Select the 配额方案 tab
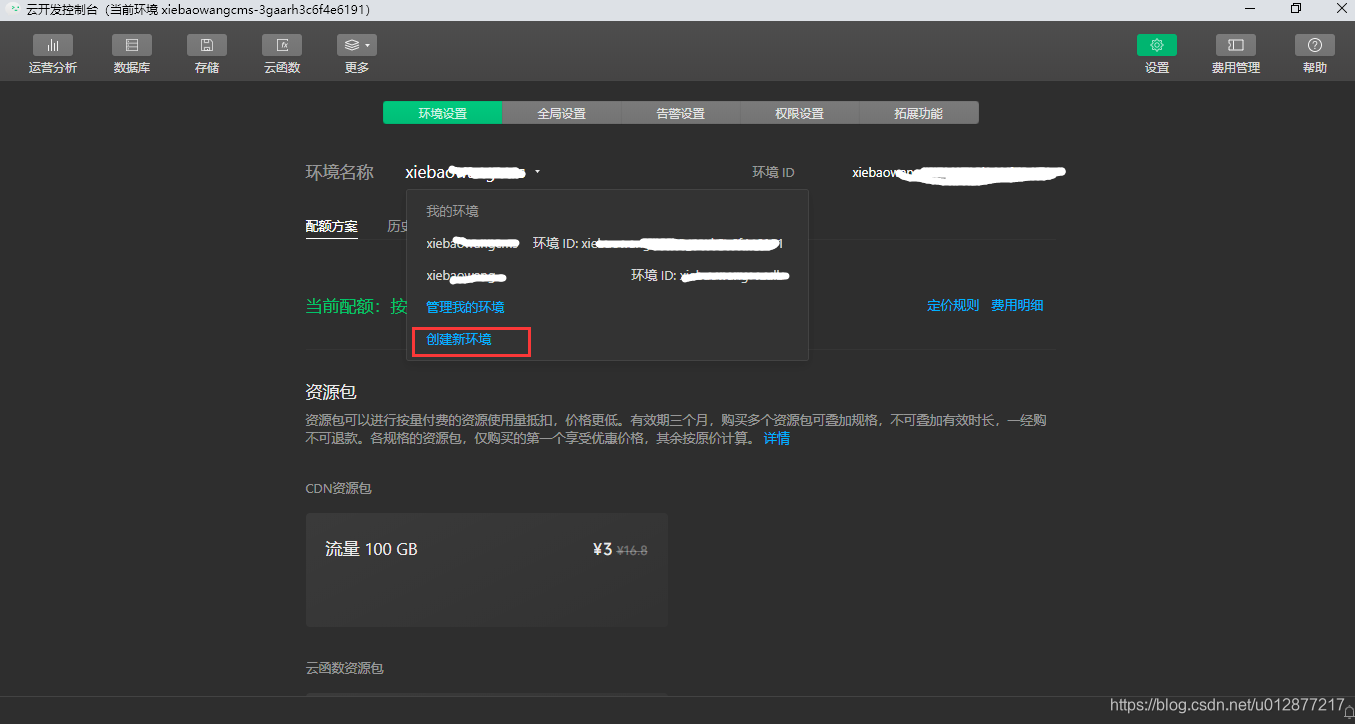This screenshot has height=724, width=1355. pos(331,226)
